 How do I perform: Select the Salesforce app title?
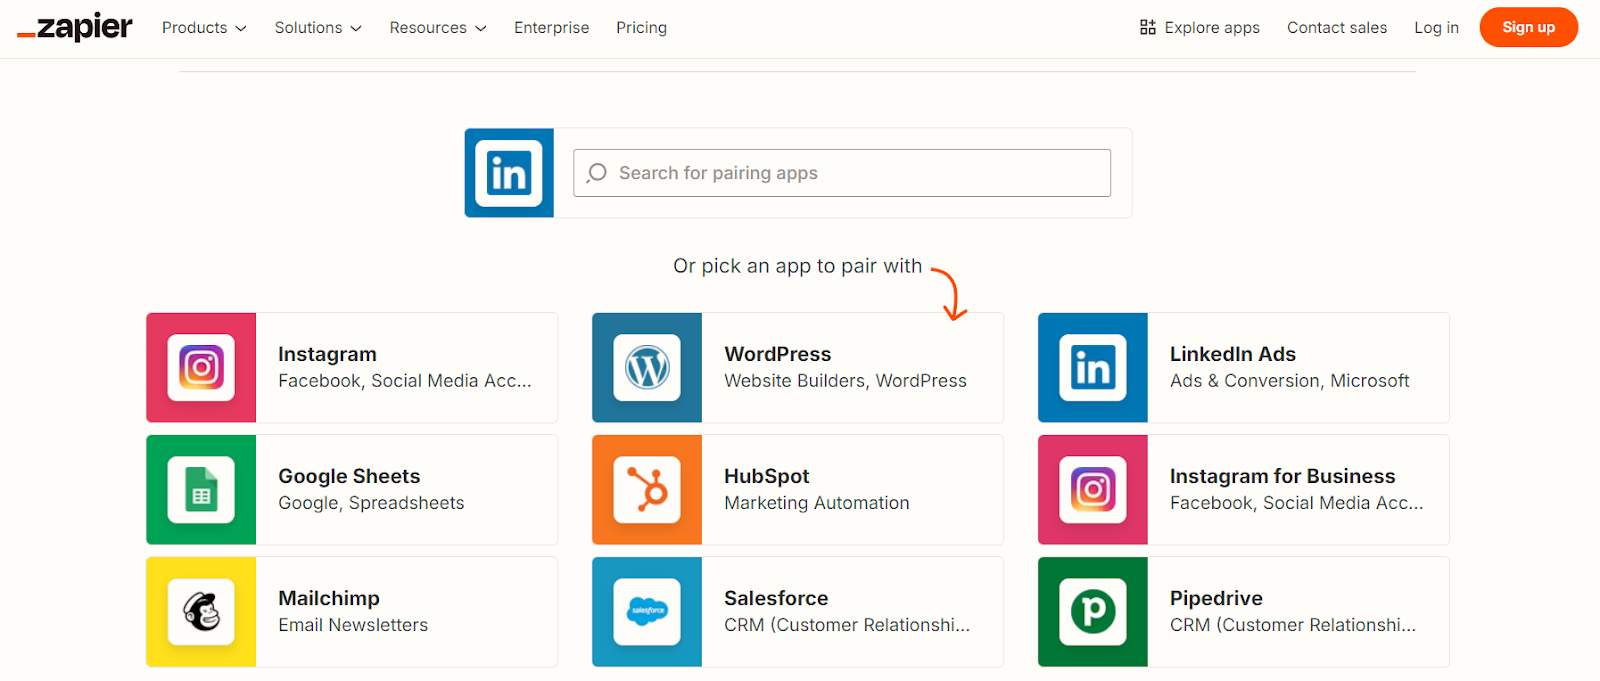click(x=776, y=598)
